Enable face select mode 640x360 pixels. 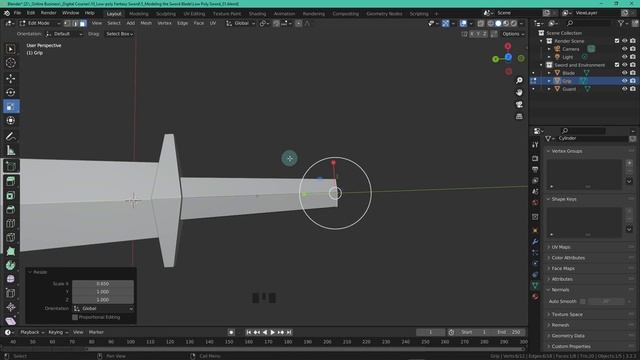pyautogui.click(x=83, y=23)
